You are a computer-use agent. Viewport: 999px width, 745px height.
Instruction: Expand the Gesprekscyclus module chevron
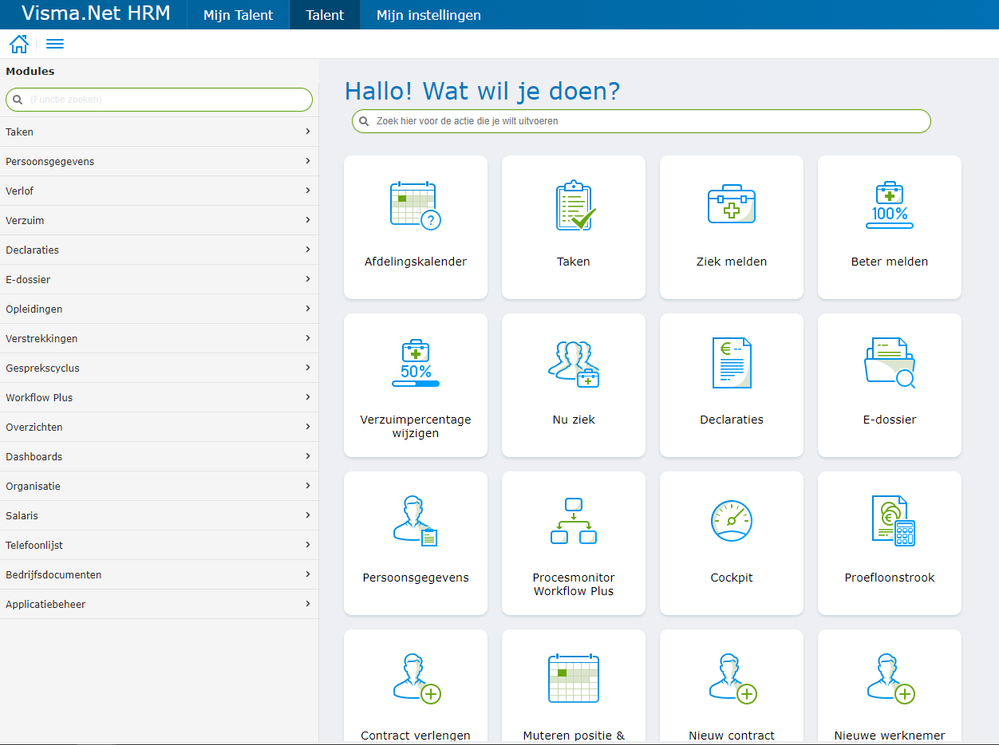pos(308,367)
